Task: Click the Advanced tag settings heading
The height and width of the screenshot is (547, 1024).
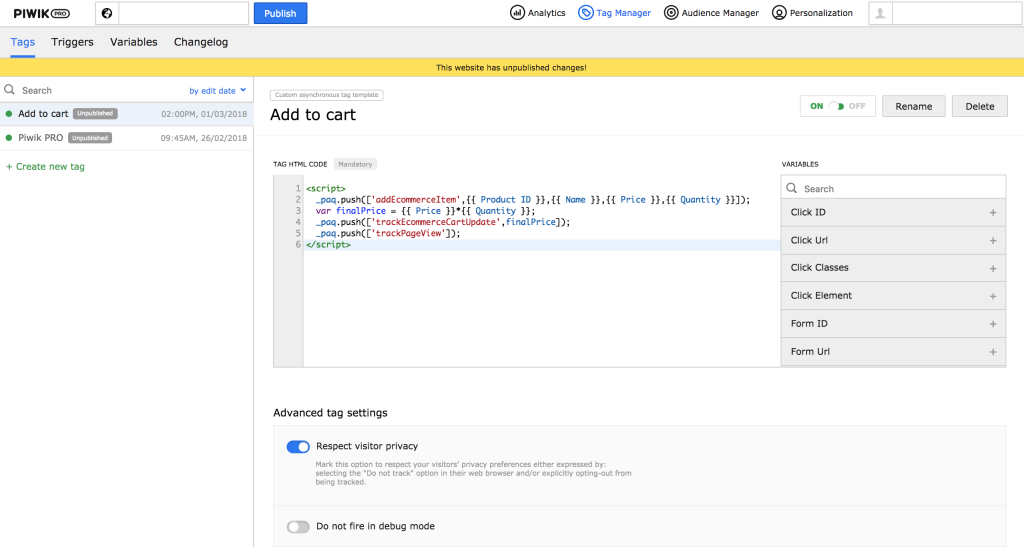Action: (x=330, y=413)
